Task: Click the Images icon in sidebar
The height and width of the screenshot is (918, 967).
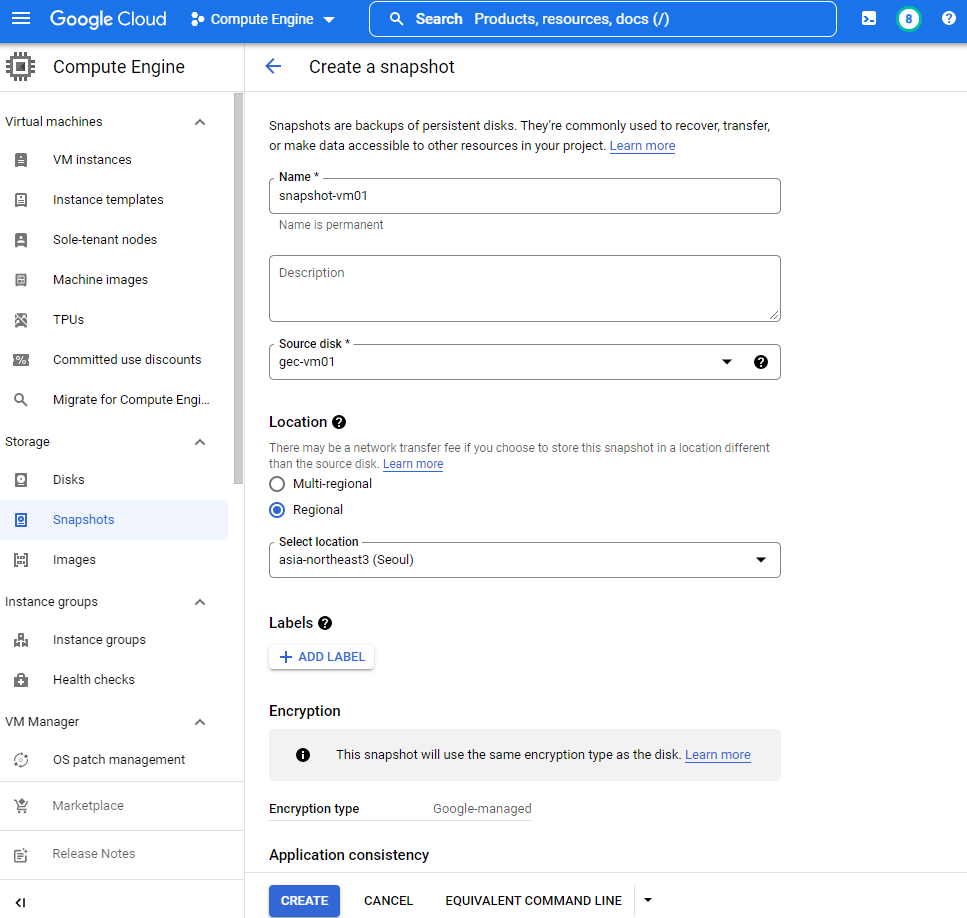Action: (21, 560)
